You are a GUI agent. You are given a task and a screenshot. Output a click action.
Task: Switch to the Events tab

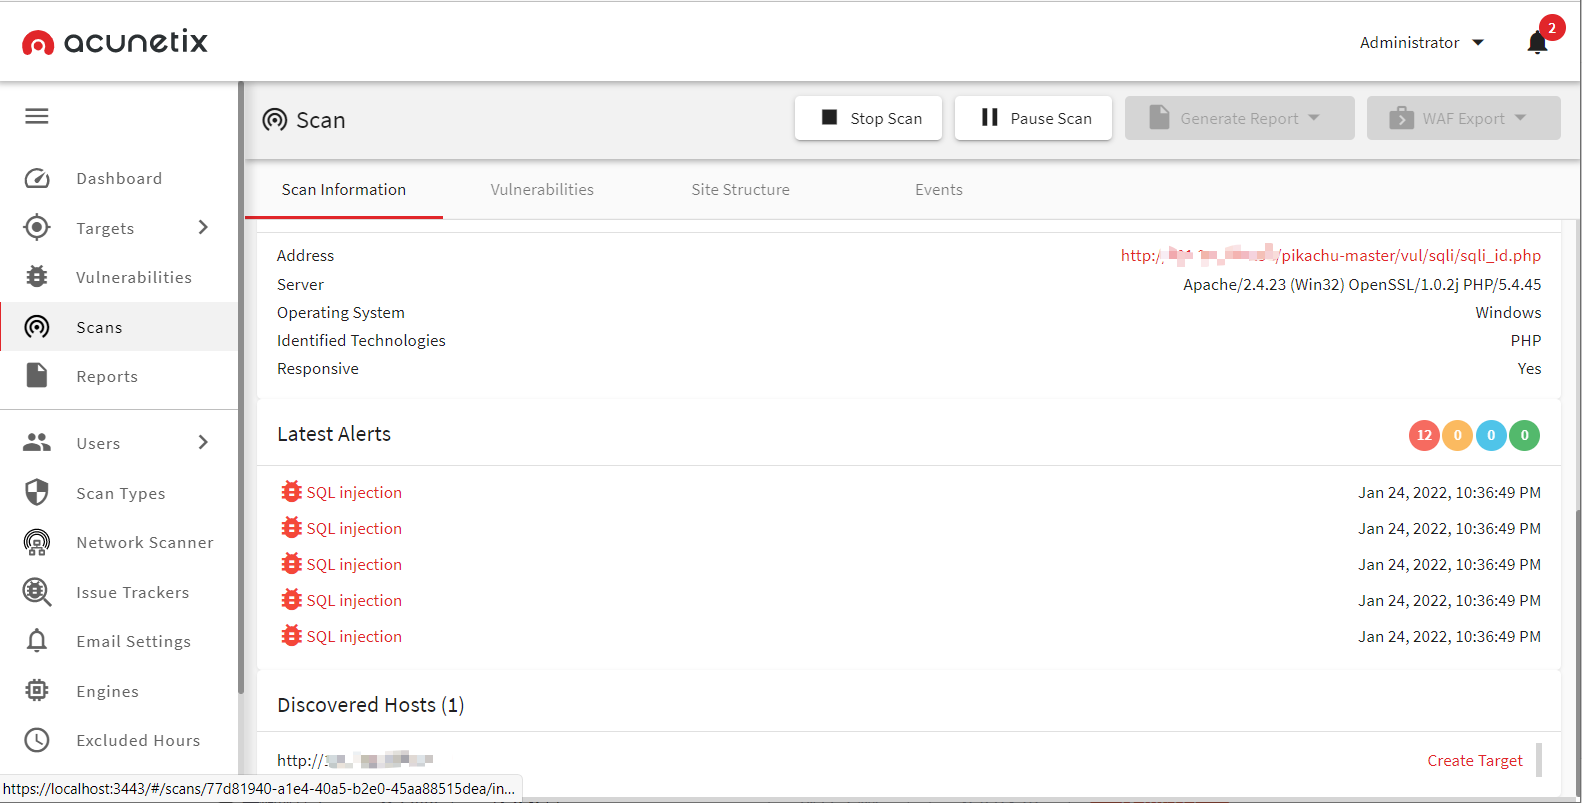(938, 189)
